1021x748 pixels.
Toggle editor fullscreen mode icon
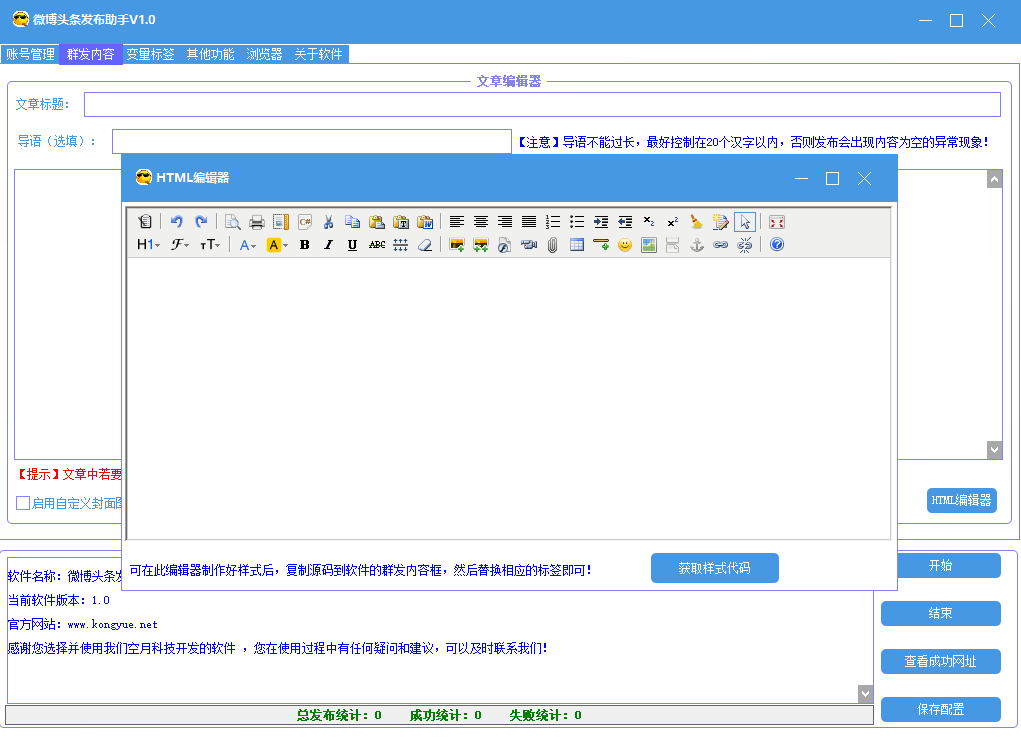point(777,222)
